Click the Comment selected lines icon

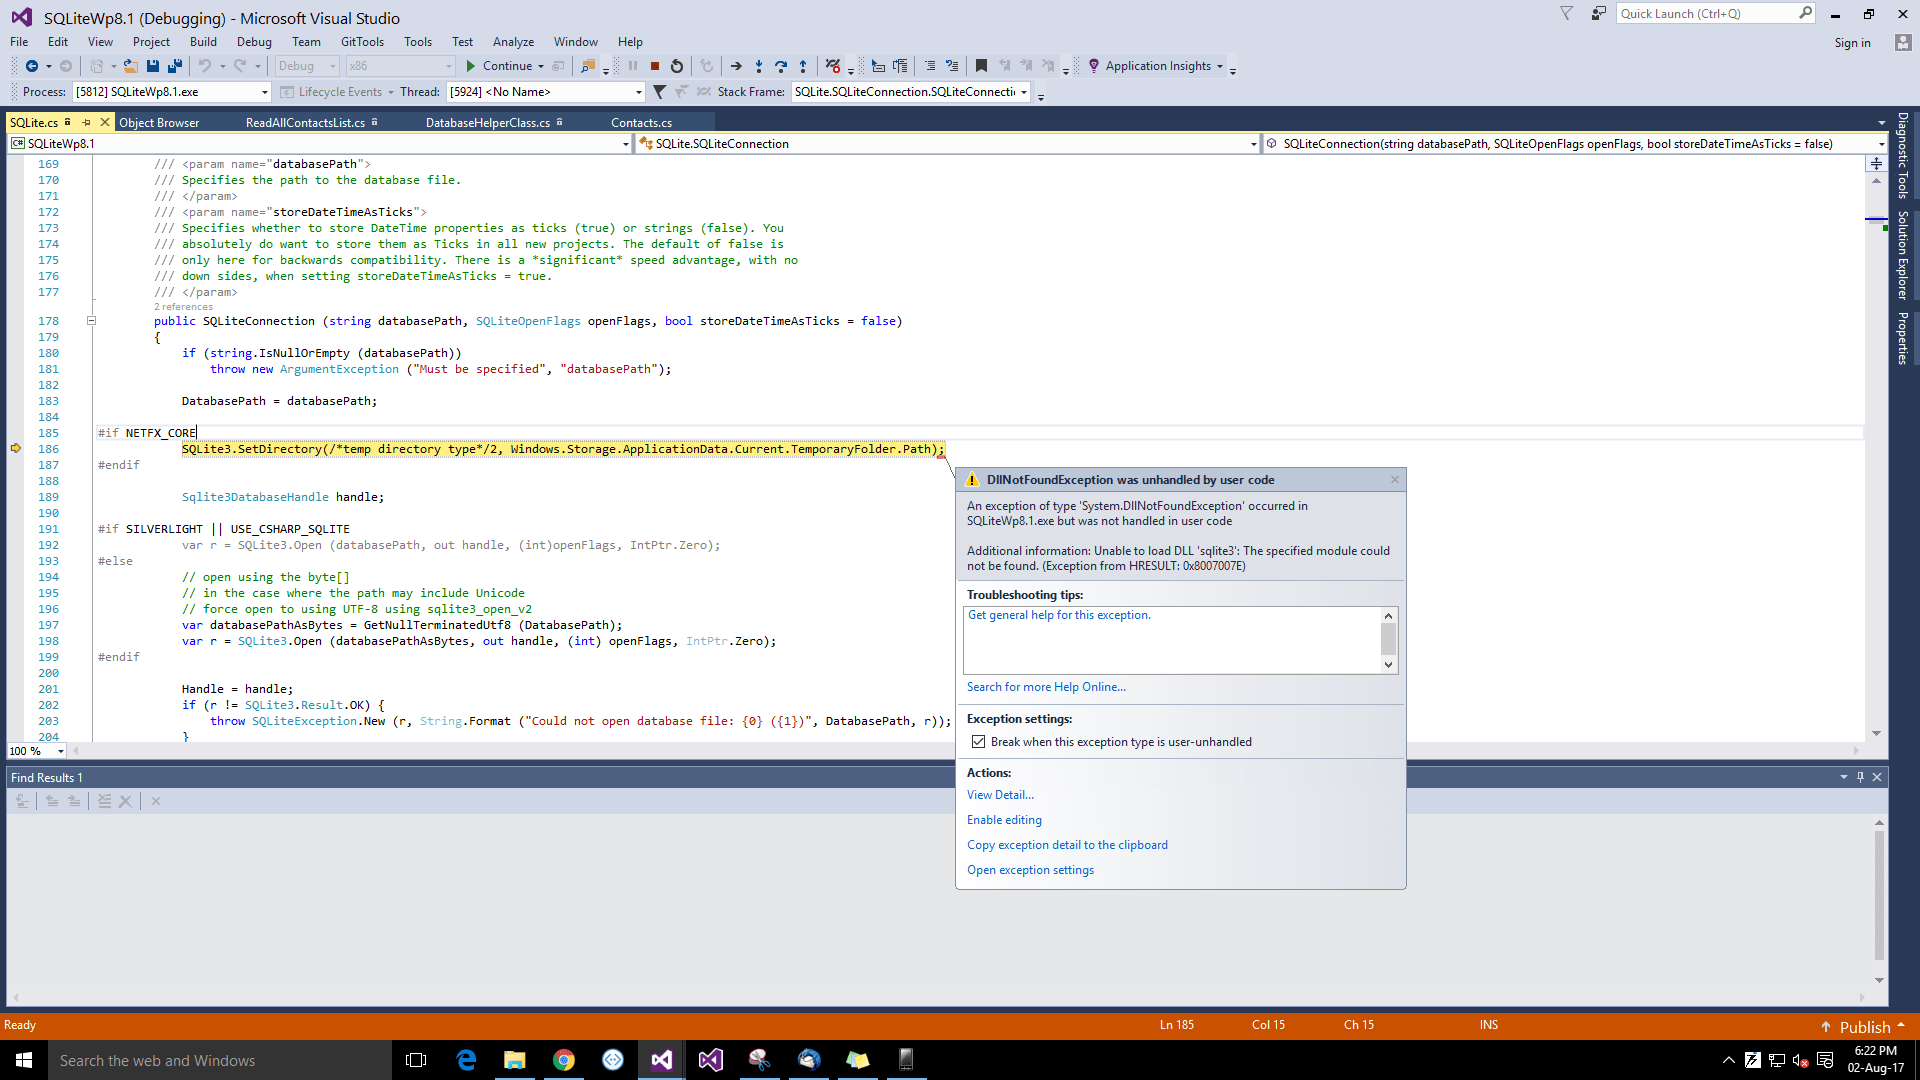pyautogui.click(x=930, y=66)
